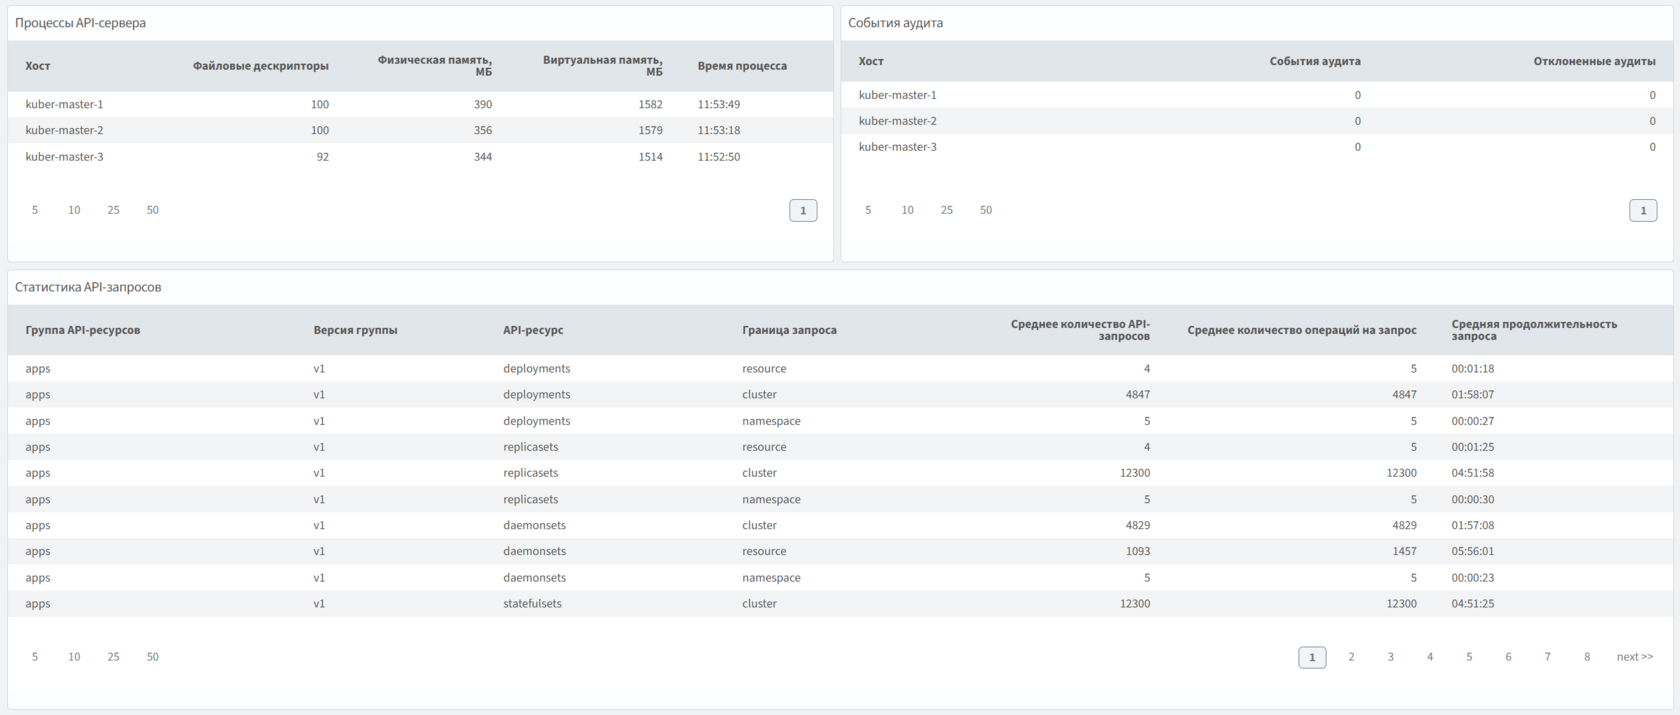Show 50 rows in audit events table
The height and width of the screenshot is (715, 1680).
click(x=985, y=210)
